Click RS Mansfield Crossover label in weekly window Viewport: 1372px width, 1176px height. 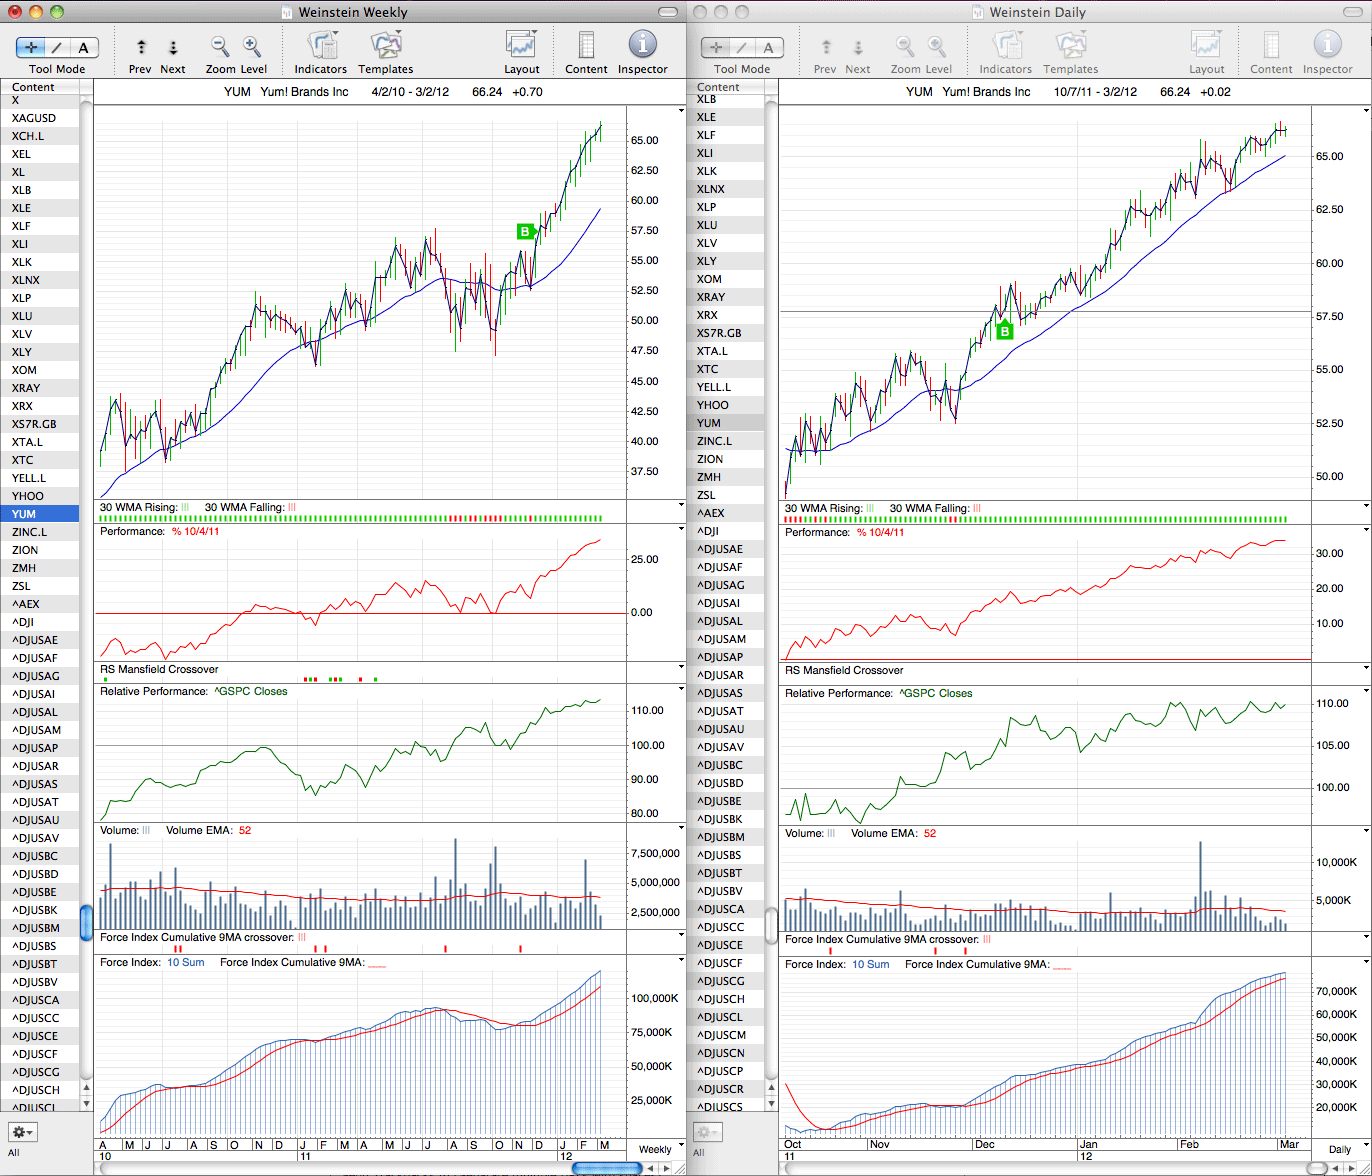[159, 669]
